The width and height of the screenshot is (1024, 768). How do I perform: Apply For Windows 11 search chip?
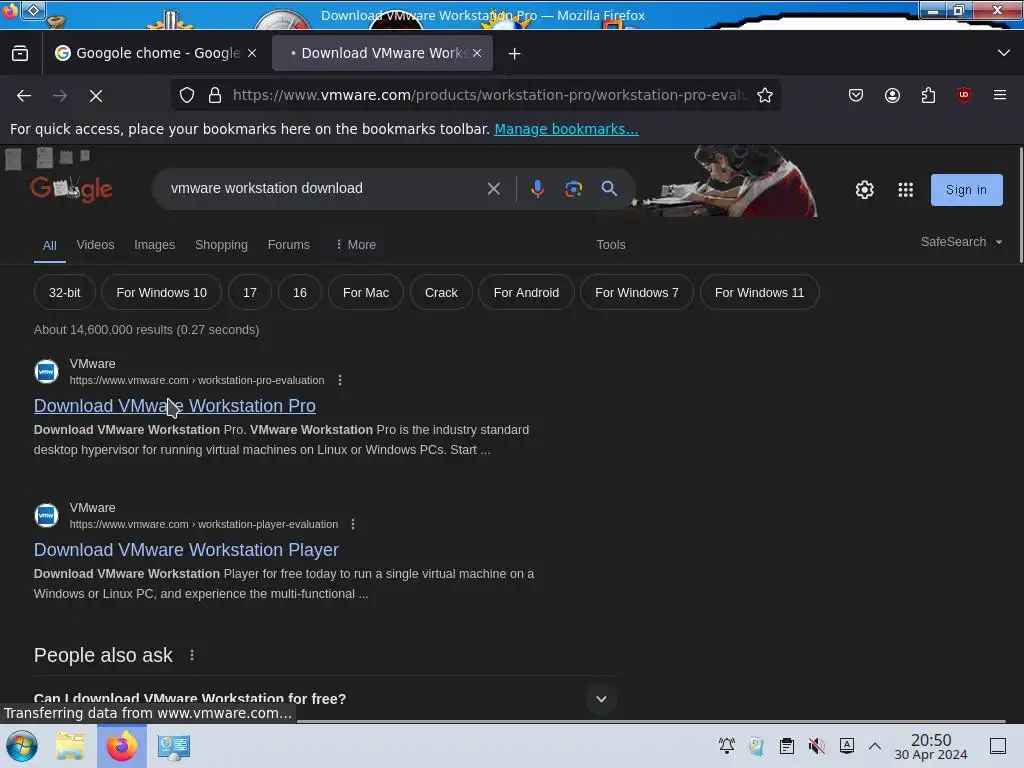(760, 293)
